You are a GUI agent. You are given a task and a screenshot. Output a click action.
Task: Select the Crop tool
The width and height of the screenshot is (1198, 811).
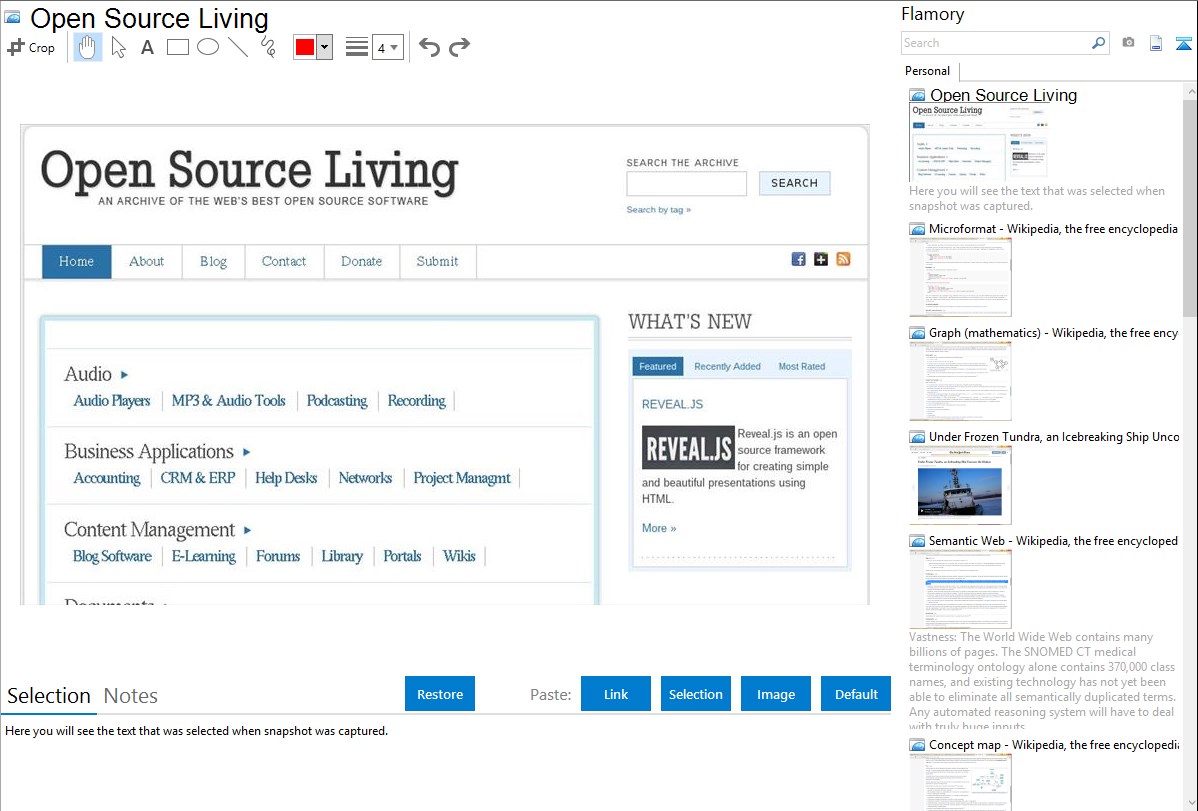(31, 47)
